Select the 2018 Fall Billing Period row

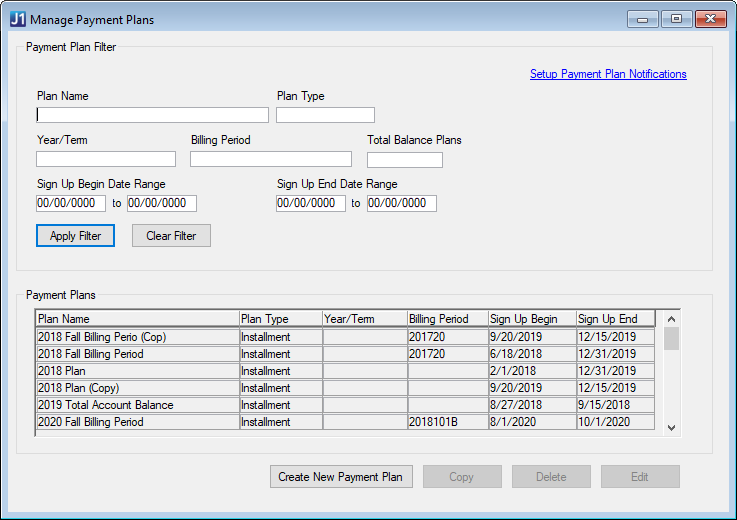point(137,354)
